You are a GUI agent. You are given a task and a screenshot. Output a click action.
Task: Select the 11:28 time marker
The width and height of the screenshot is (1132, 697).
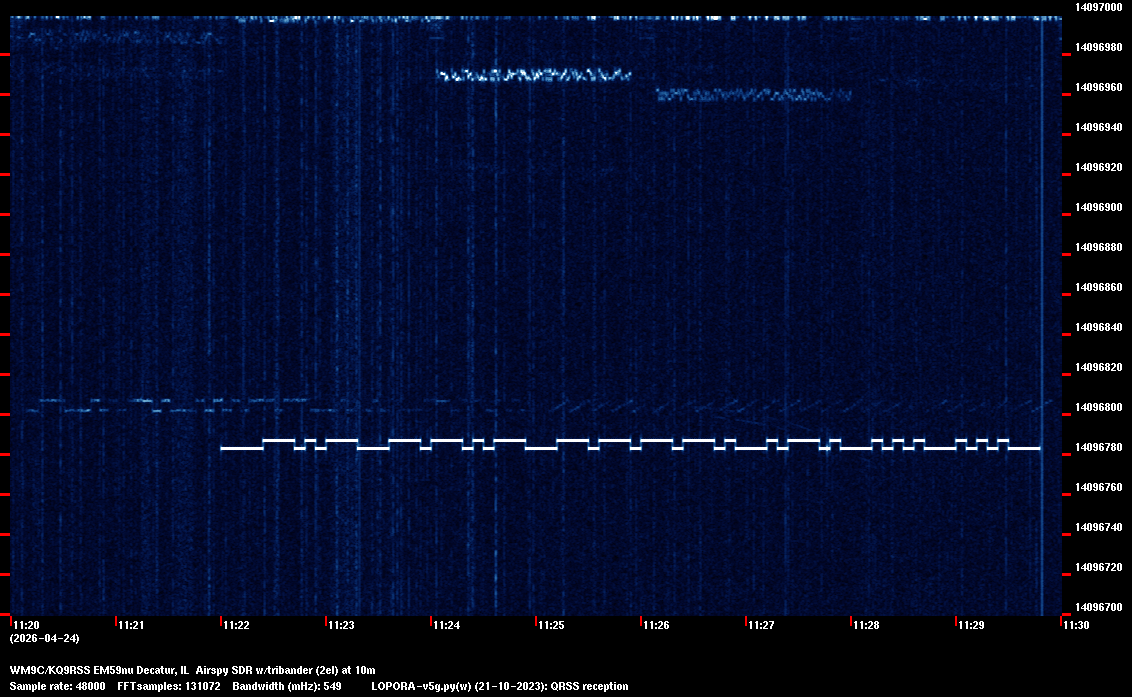click(x=866, y=626)
